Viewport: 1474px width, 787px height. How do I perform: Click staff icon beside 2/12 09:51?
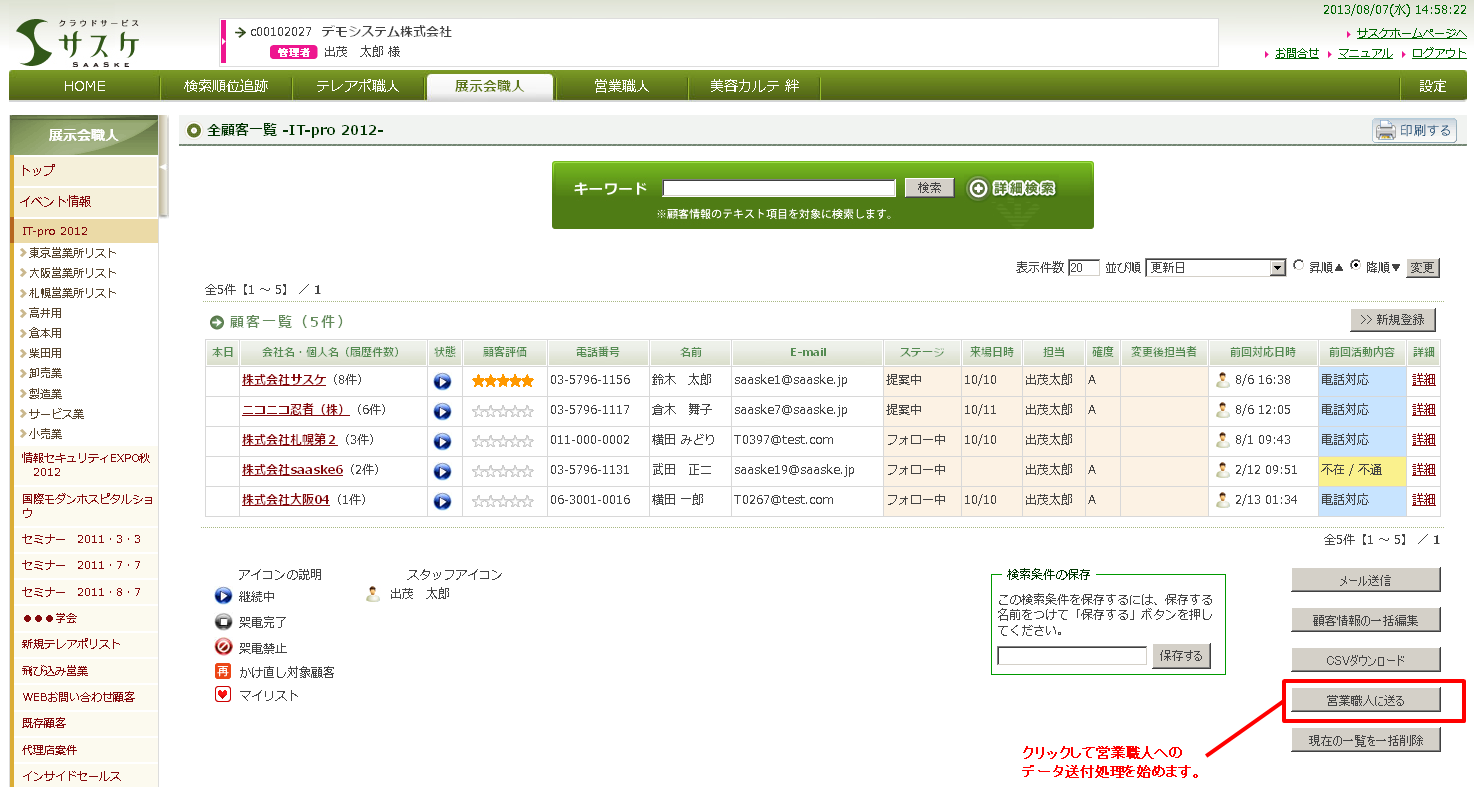(1222, 470)
